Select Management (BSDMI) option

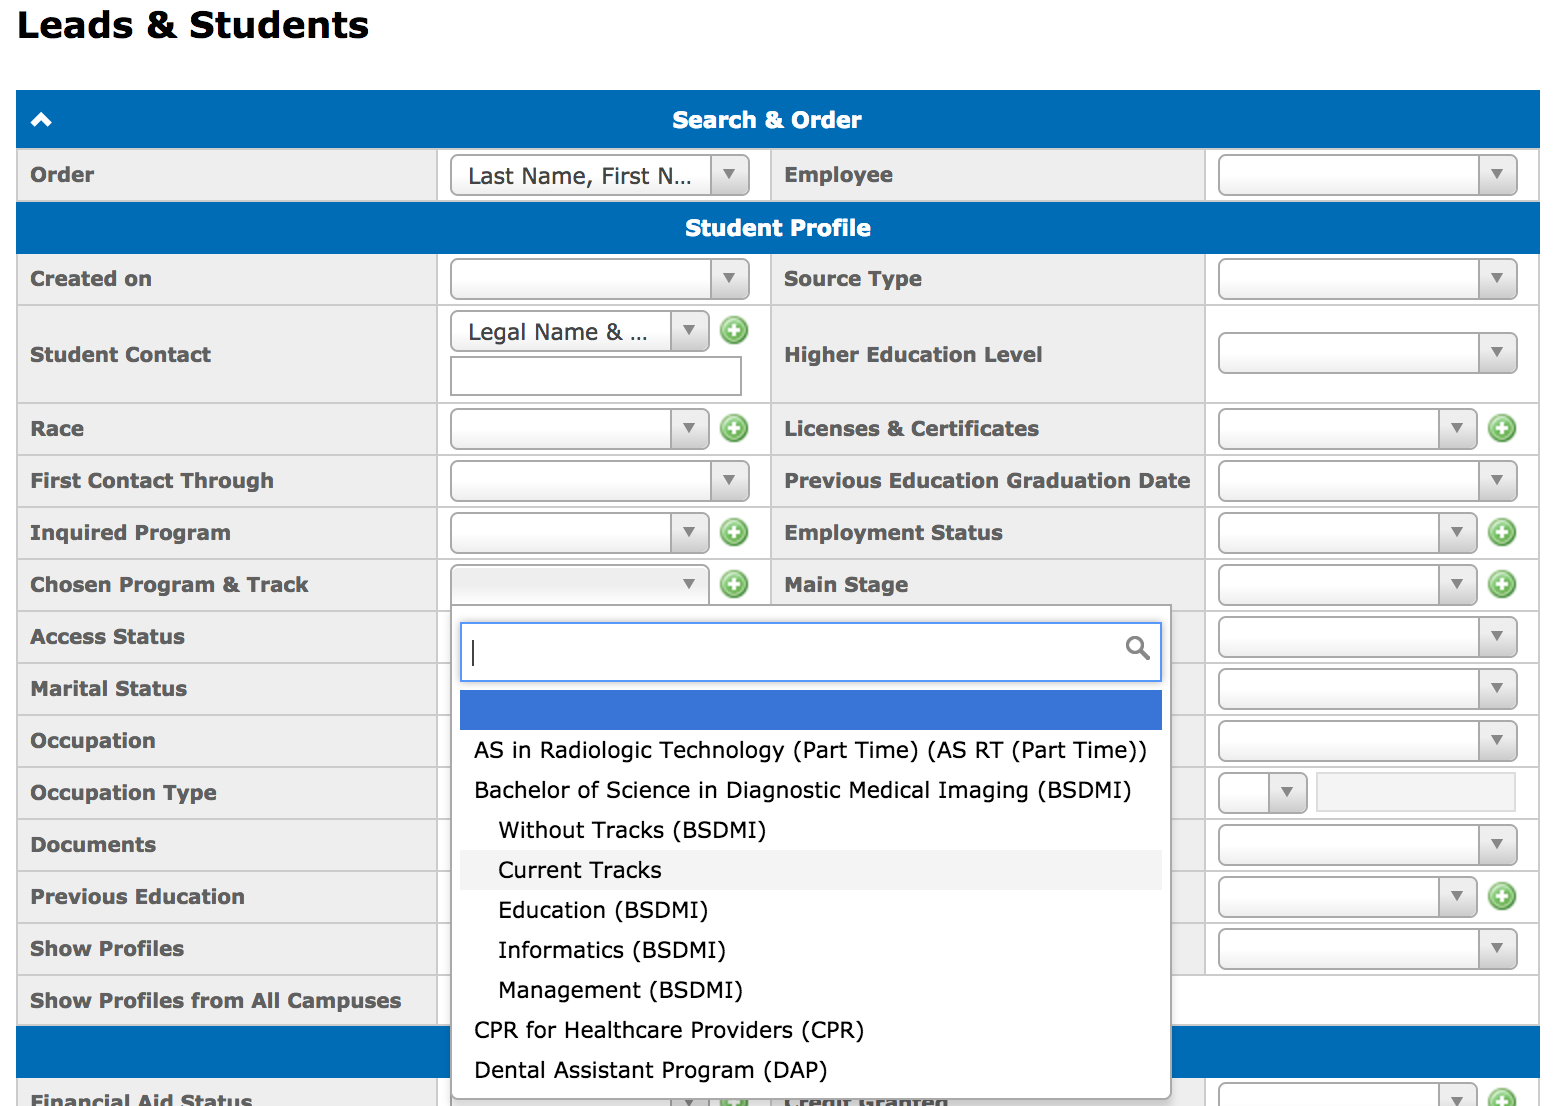[810, 990]
